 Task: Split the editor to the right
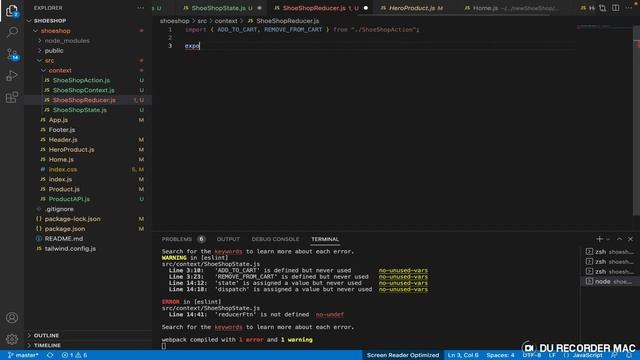pyautogui.click(x=616, y=8)
